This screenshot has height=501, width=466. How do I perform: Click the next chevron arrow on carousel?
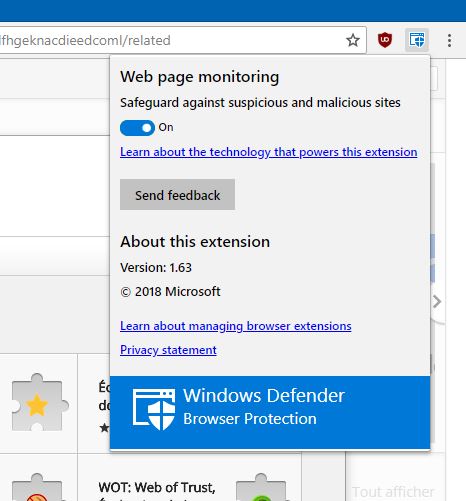click(437, 302)
